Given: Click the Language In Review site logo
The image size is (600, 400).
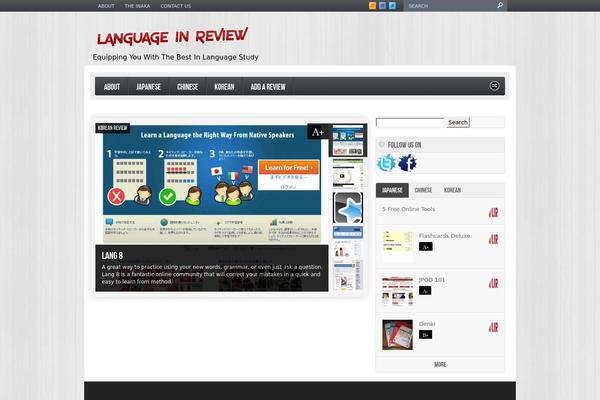Looking at the screenshot, I should tap(172, 37).
